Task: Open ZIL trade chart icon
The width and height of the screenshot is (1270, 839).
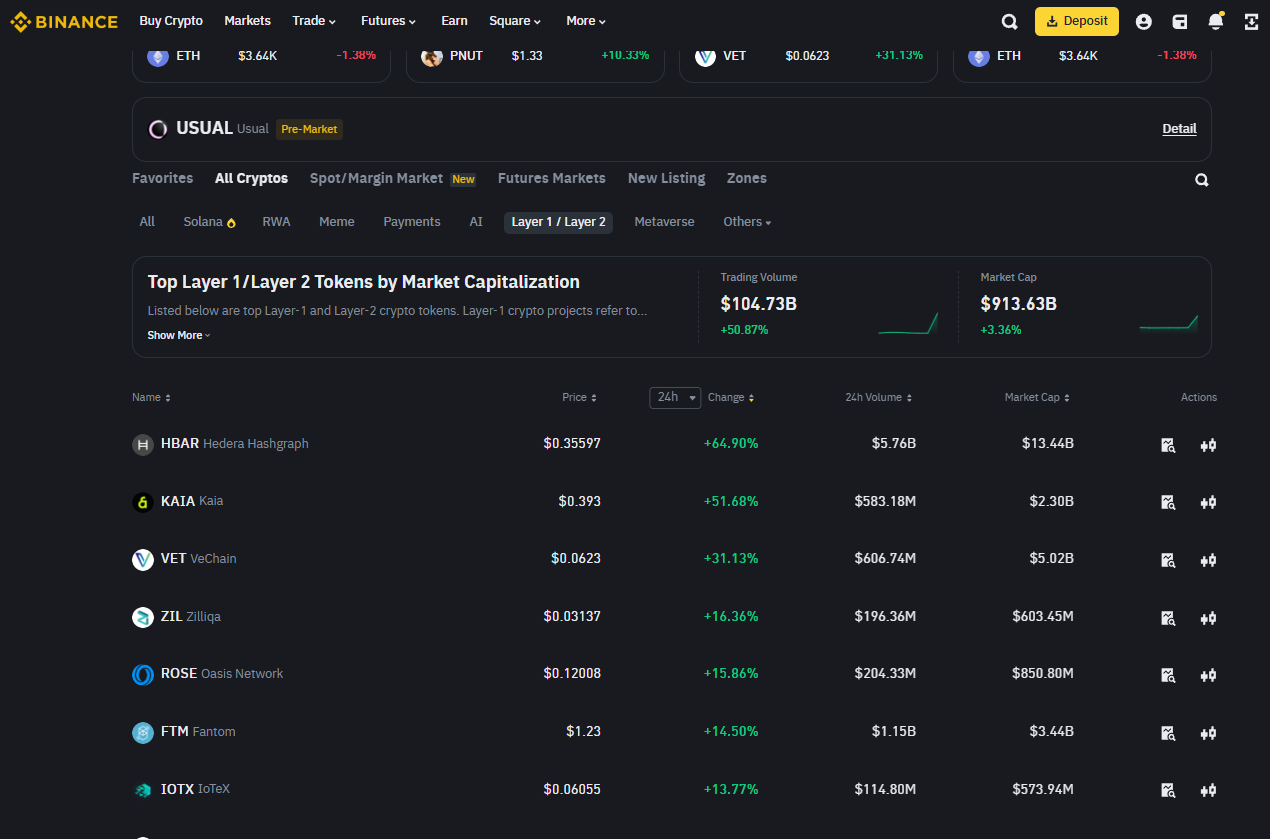Action: [x=1208, y=618]
